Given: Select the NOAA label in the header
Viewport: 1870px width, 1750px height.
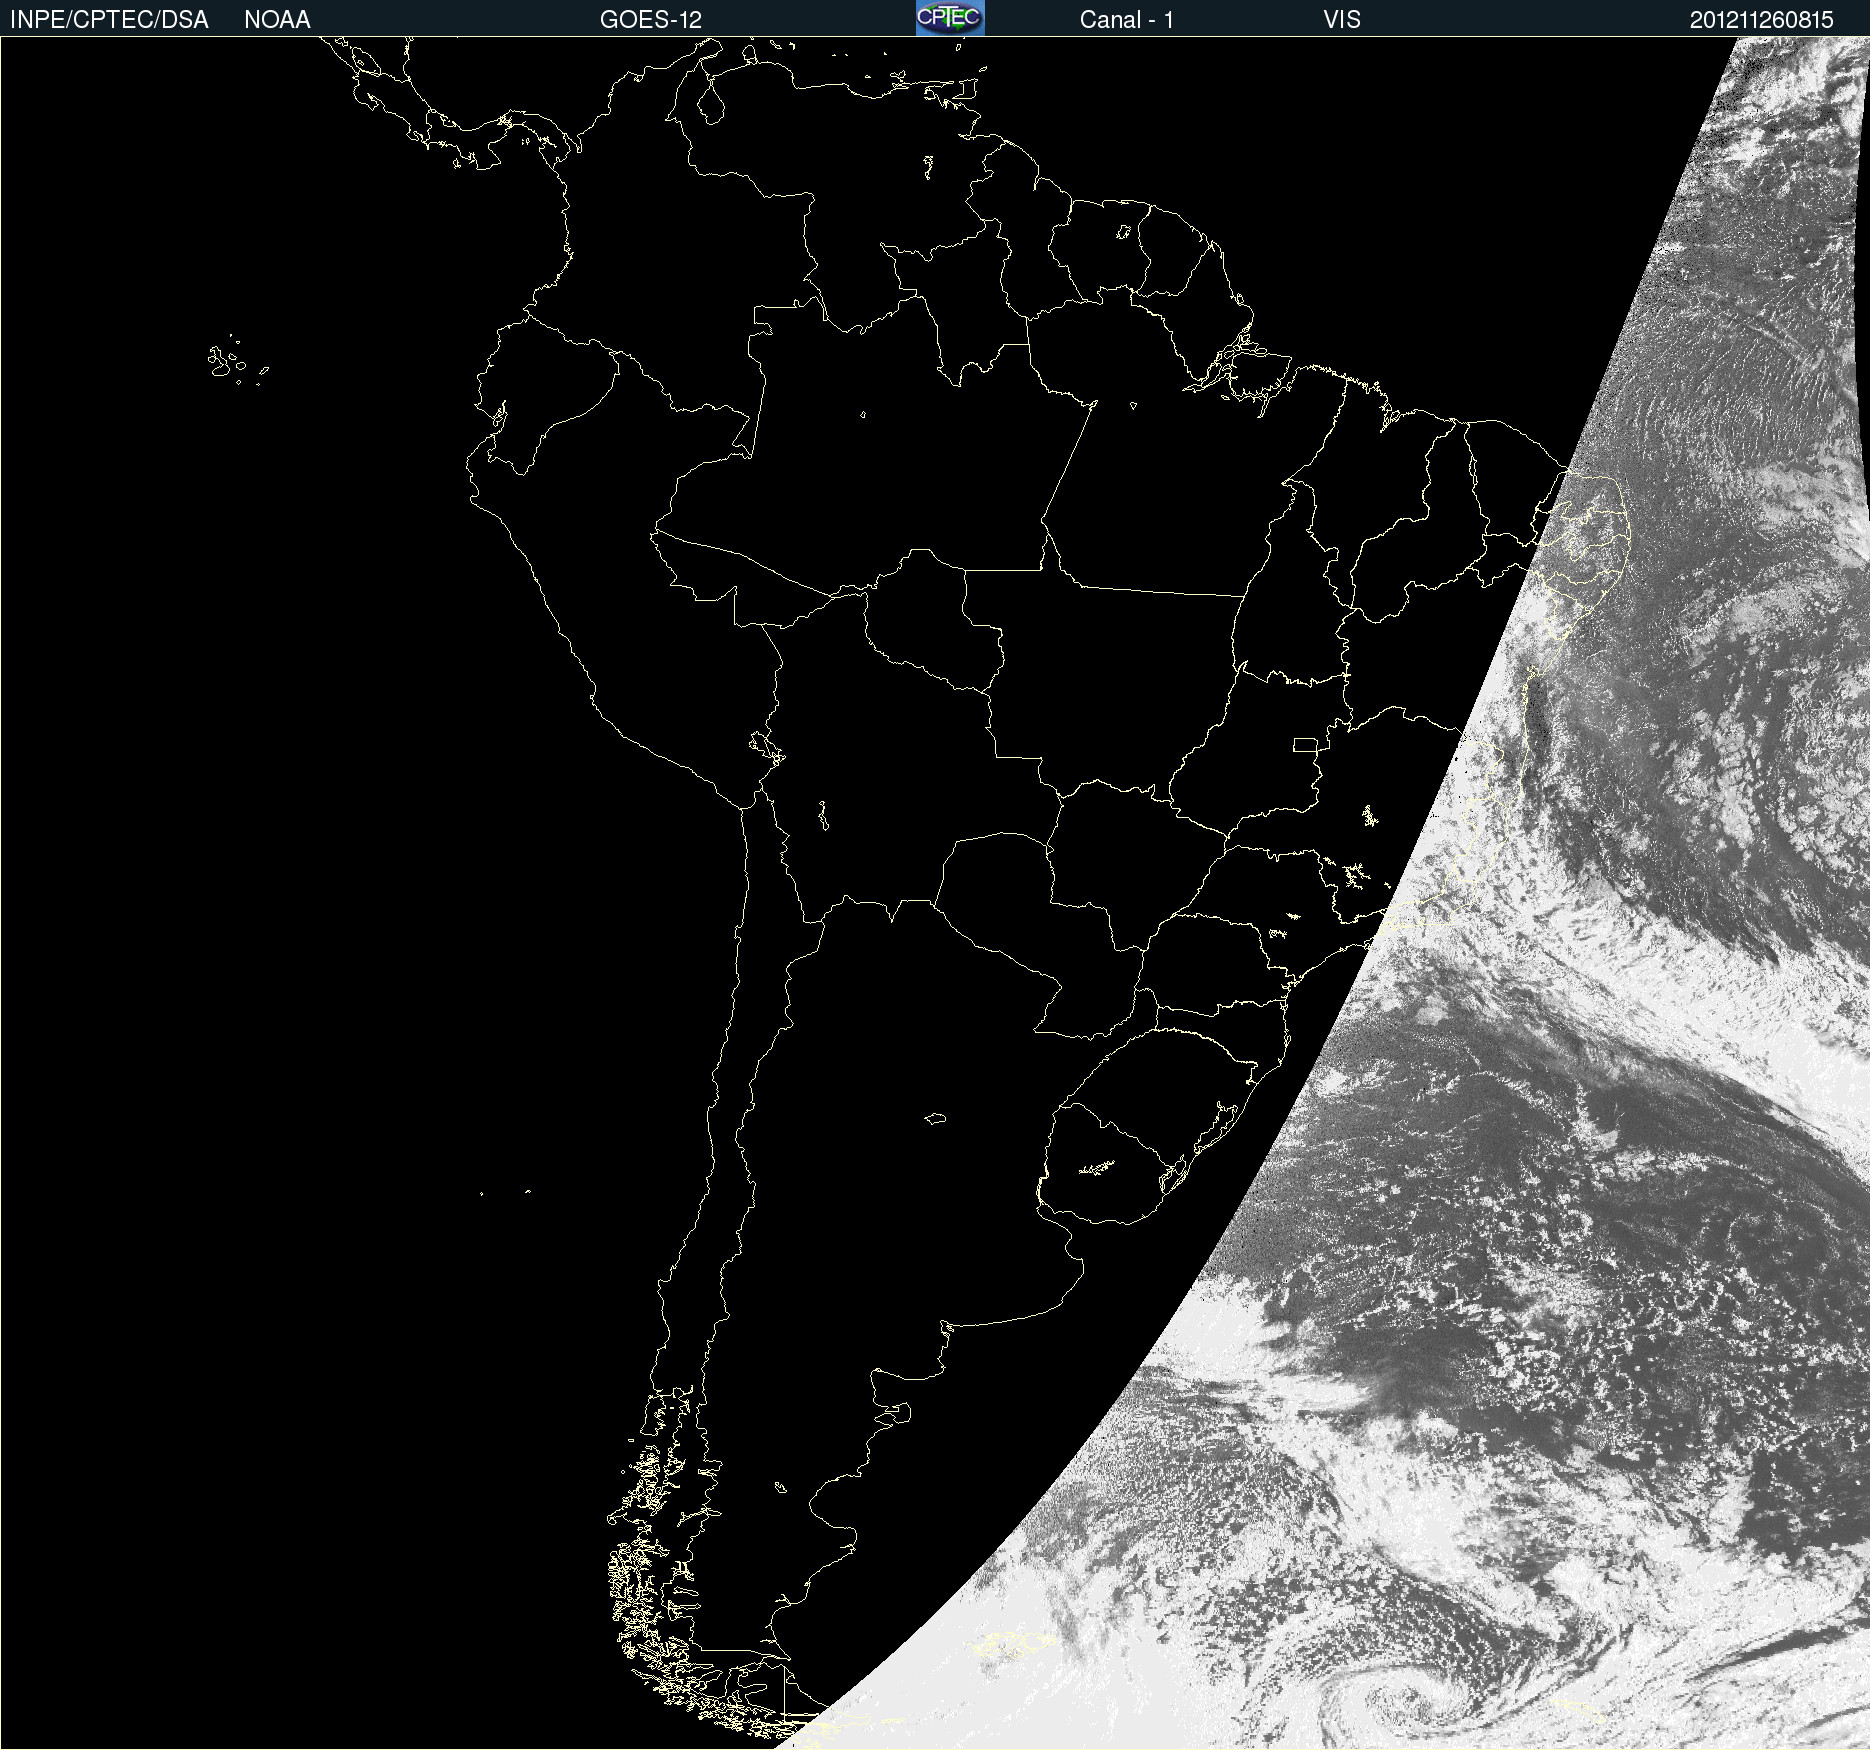Looking at the screenshot, I should click(x=277, y=20).
